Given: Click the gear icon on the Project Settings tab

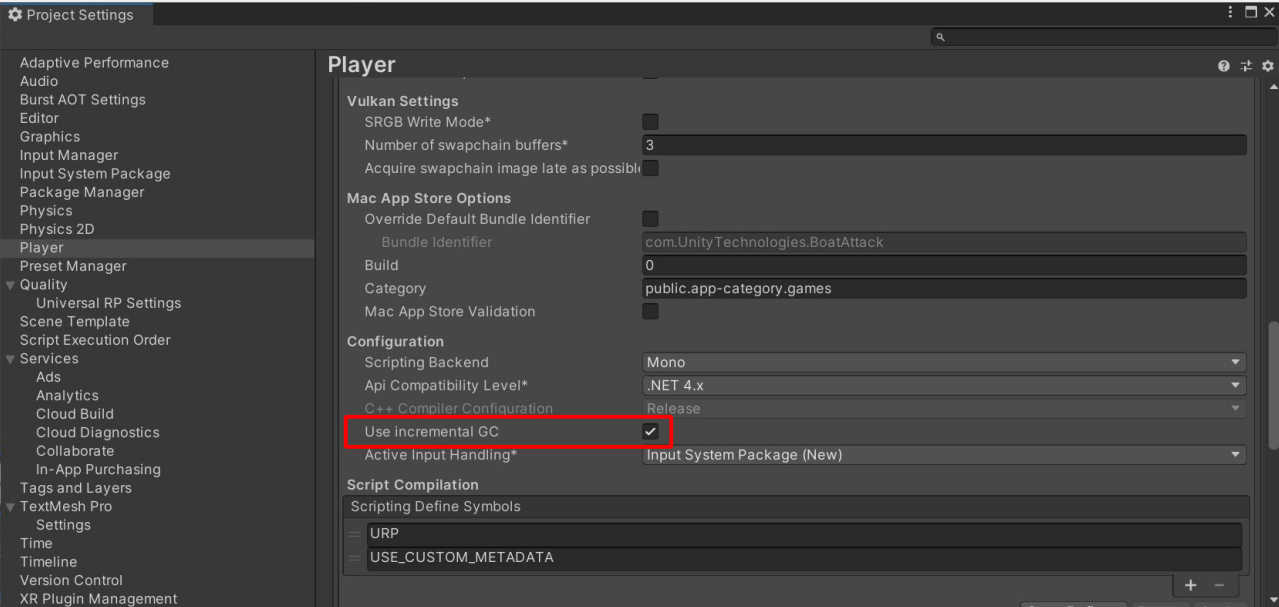Looking at the screenshot, I should (x=14, y=14).
